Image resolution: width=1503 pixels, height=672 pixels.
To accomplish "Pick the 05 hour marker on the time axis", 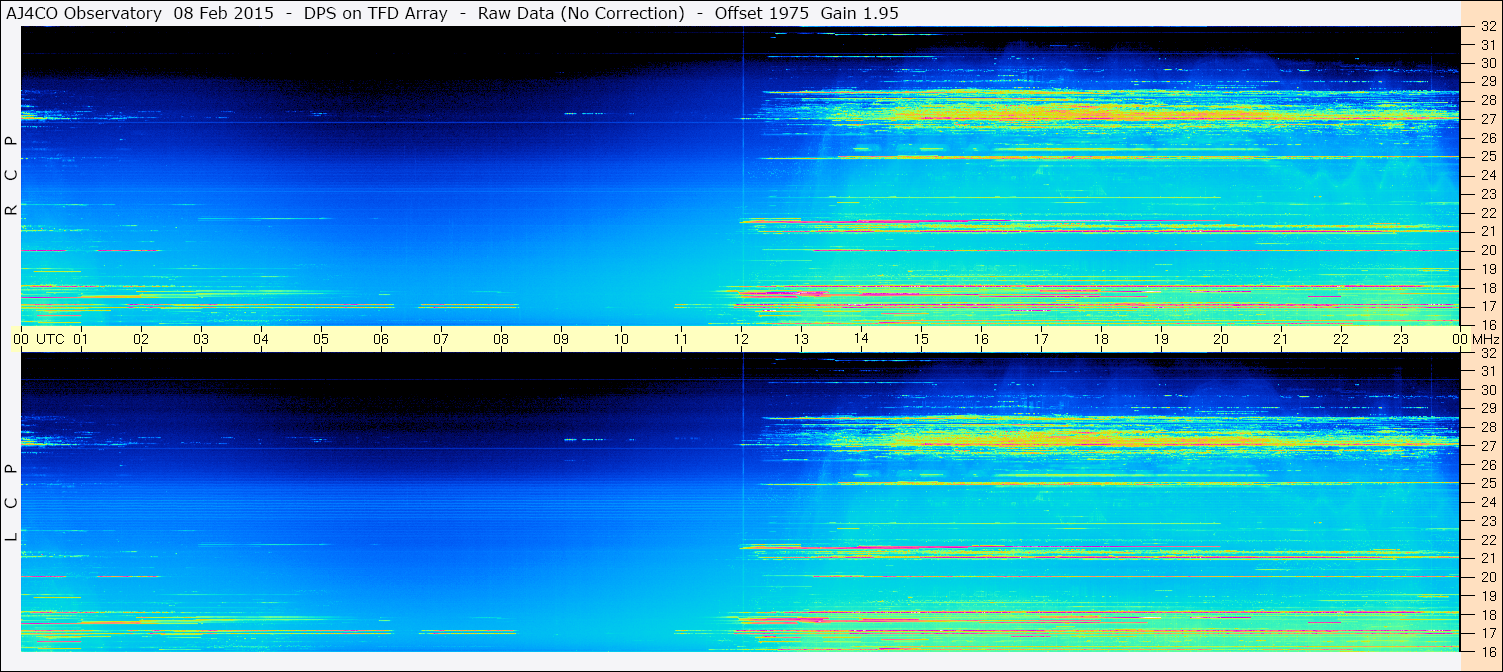I will 321,339.
